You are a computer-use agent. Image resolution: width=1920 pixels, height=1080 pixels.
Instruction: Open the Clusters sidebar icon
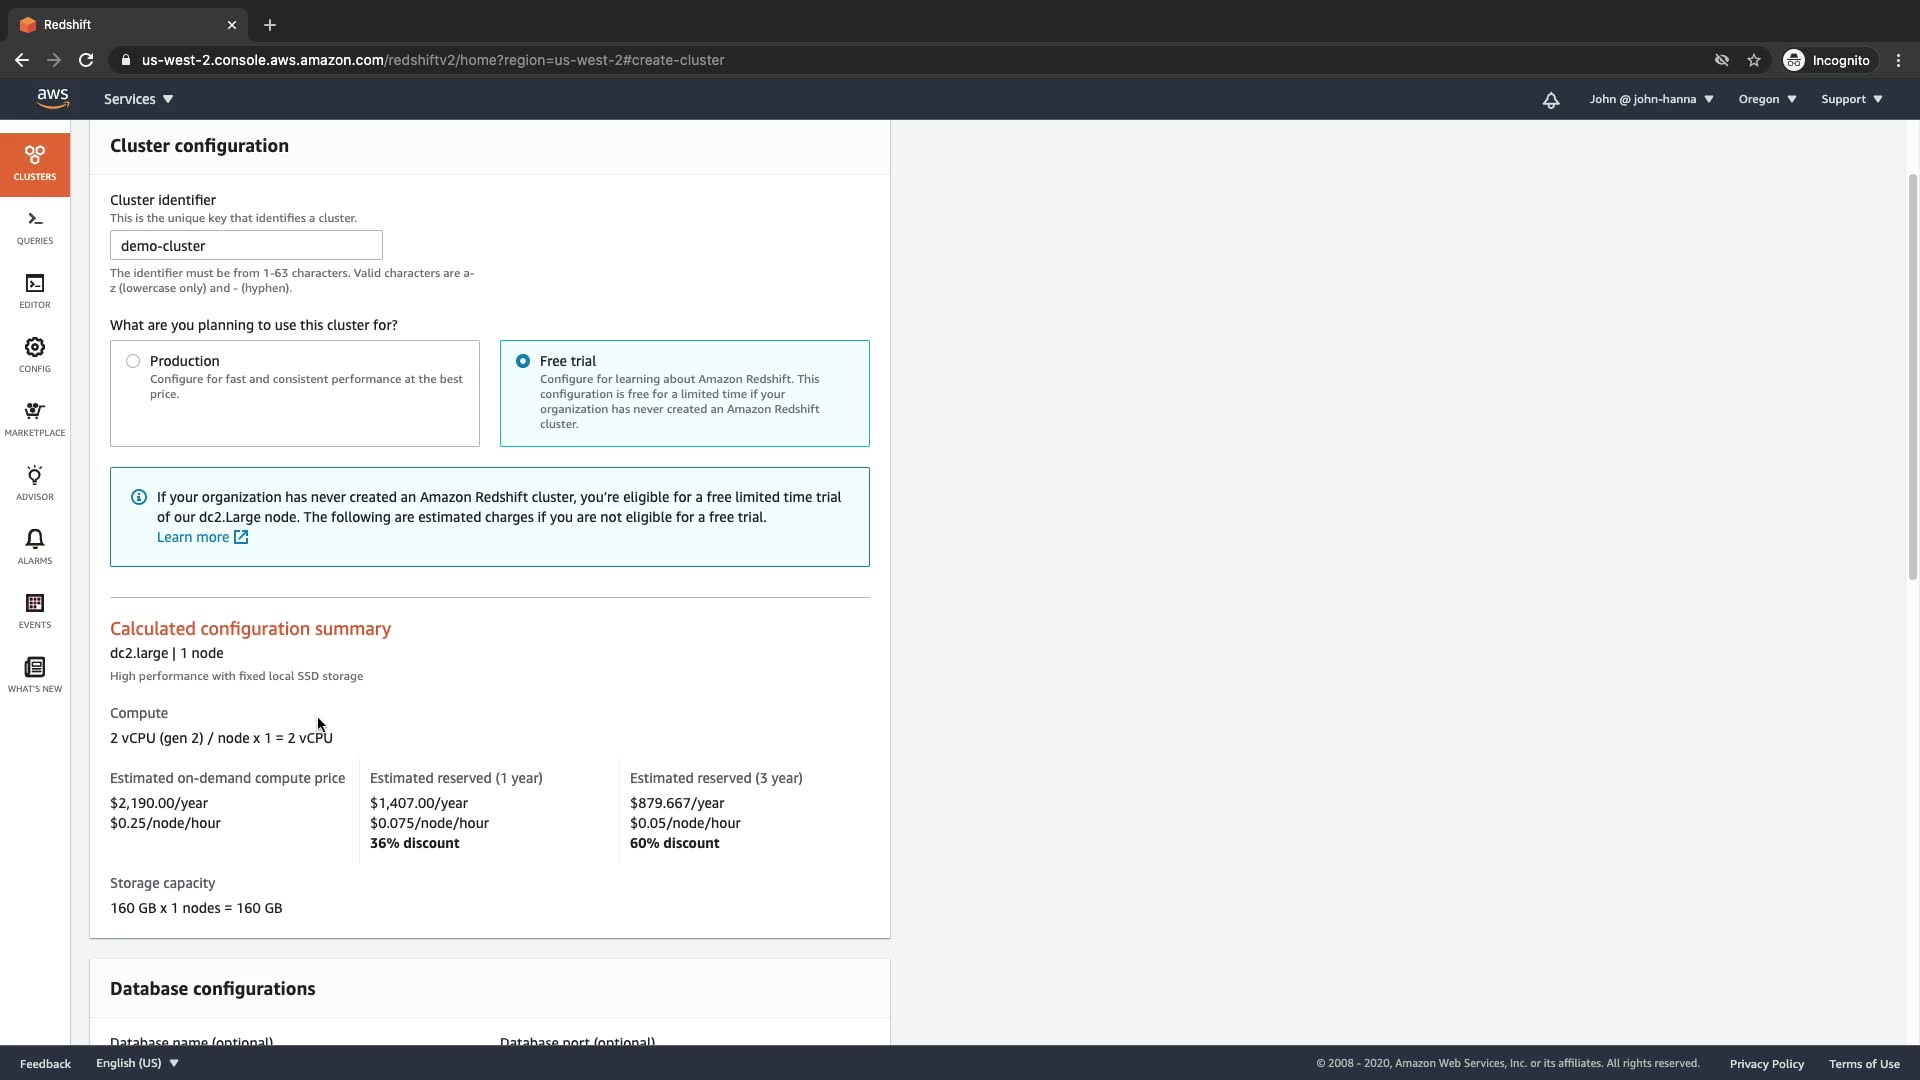35,164
